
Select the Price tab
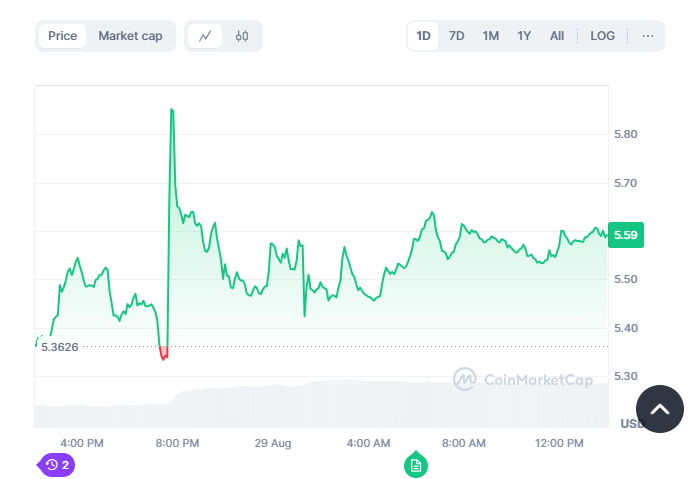[x=62, y=36]
